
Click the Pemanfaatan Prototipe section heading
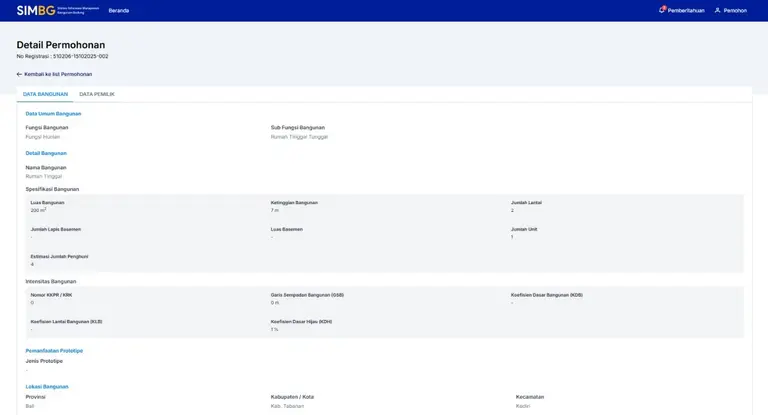[x=54, y=351]
